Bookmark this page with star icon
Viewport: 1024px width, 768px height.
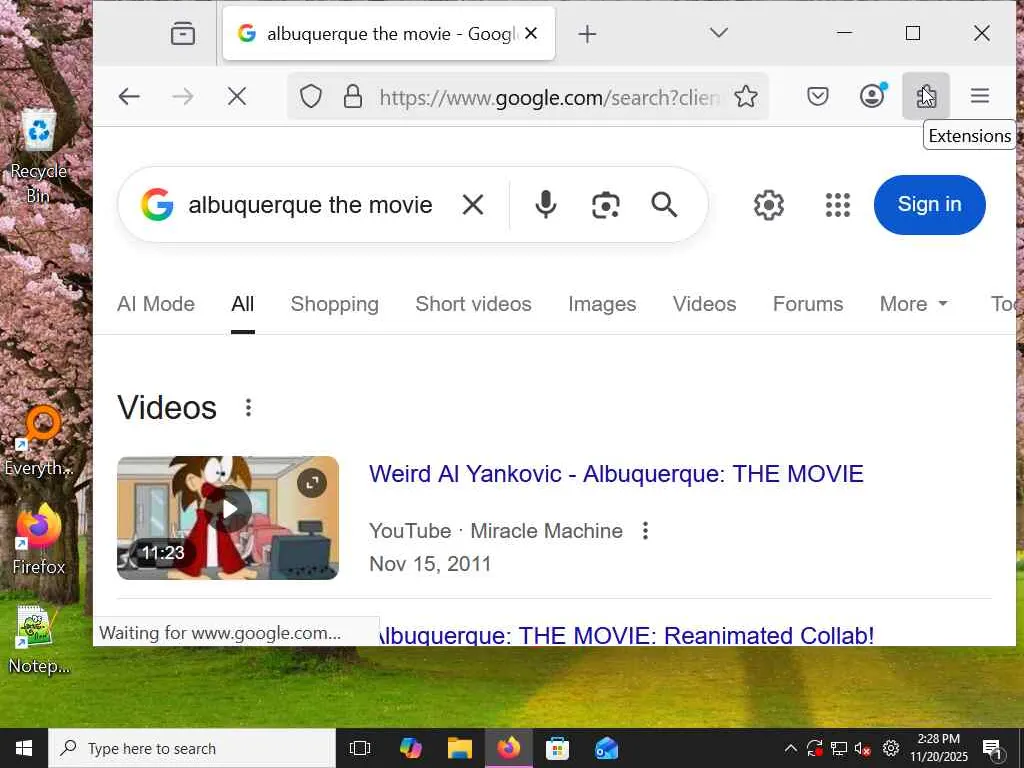[746, 97]
